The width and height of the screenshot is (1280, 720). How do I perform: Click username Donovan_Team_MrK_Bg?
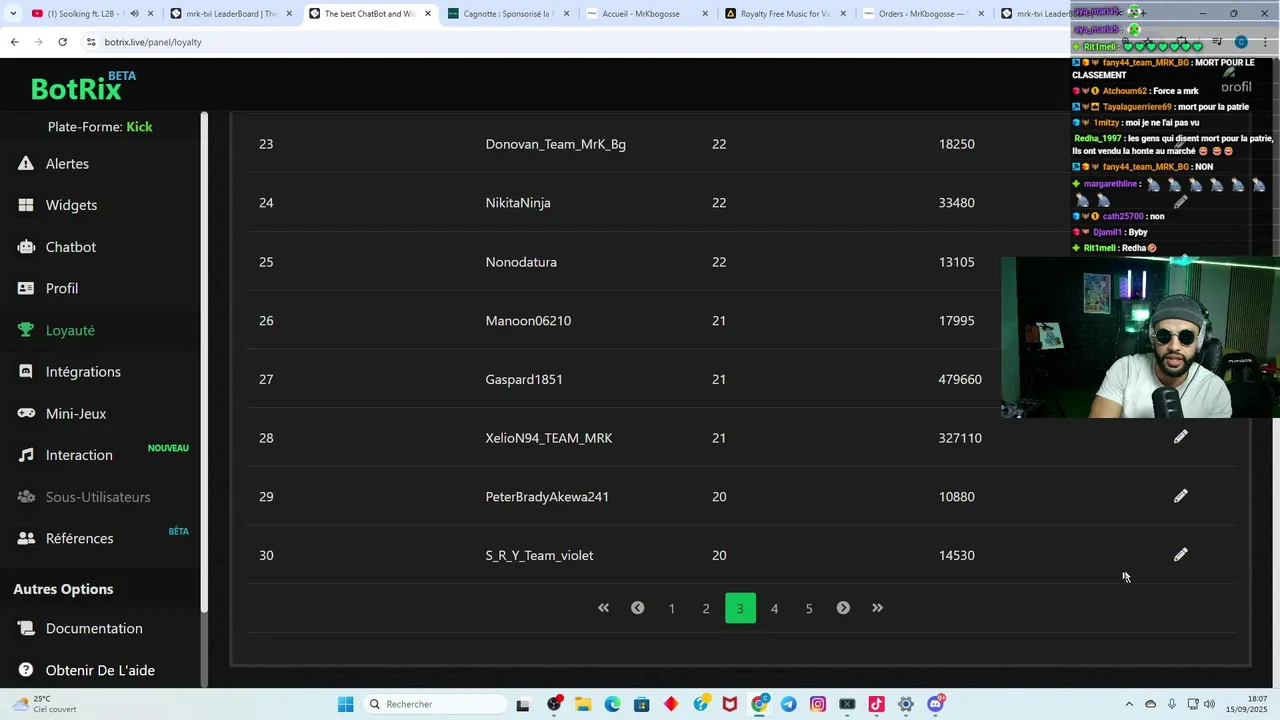[556, 144]
